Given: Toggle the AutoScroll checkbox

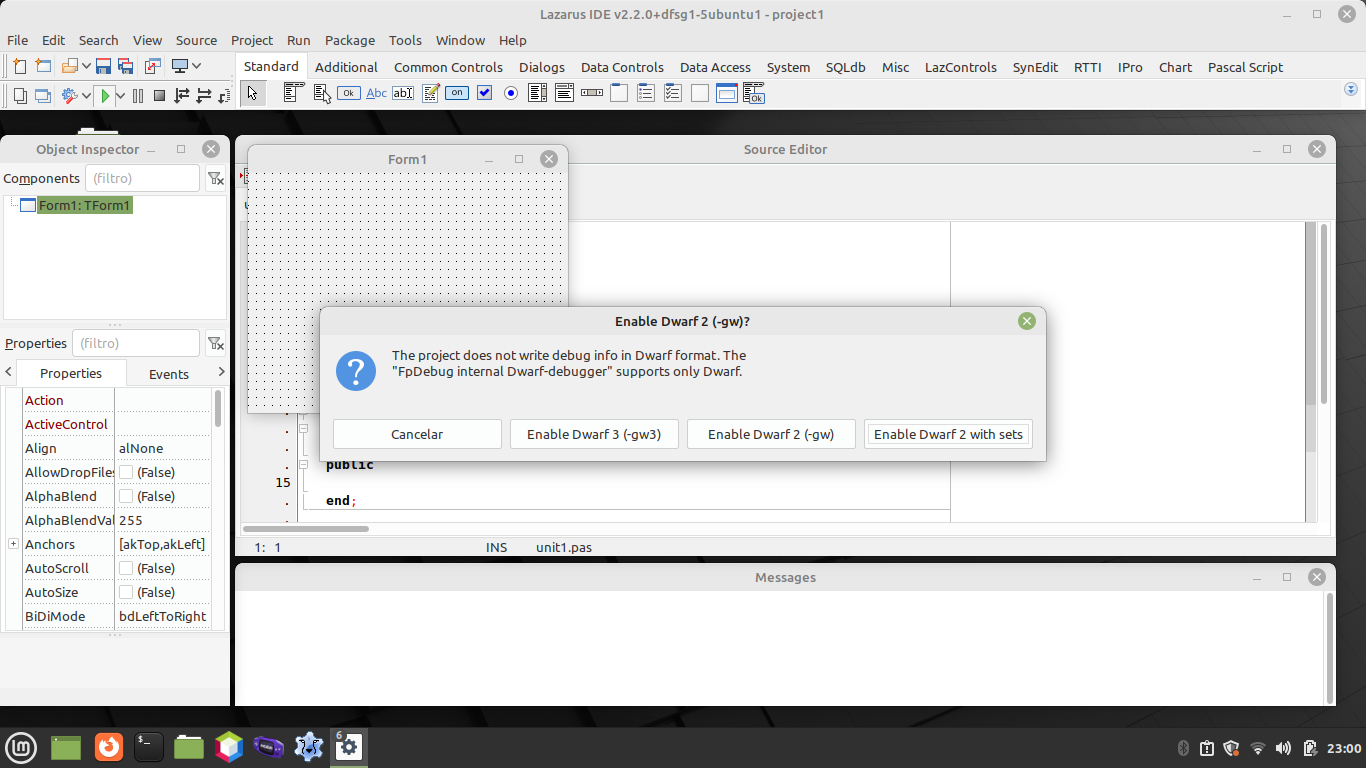Looking at the screenshot, I should [126, 568].
